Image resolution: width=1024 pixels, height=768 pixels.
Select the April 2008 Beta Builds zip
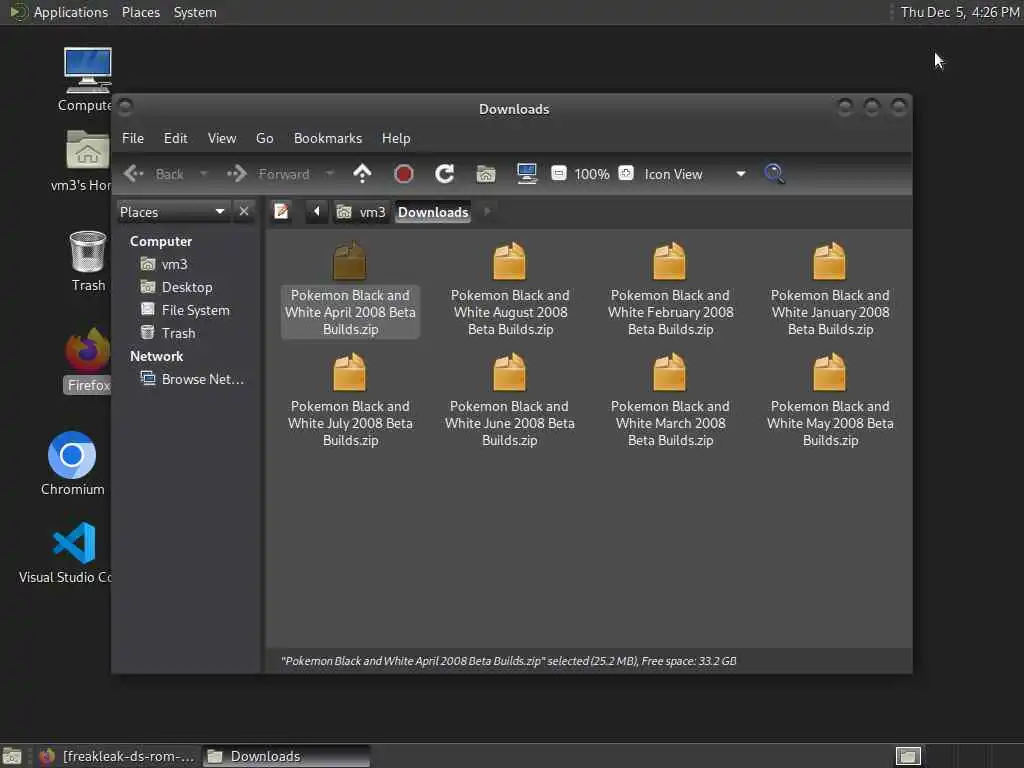coord(350,288)
